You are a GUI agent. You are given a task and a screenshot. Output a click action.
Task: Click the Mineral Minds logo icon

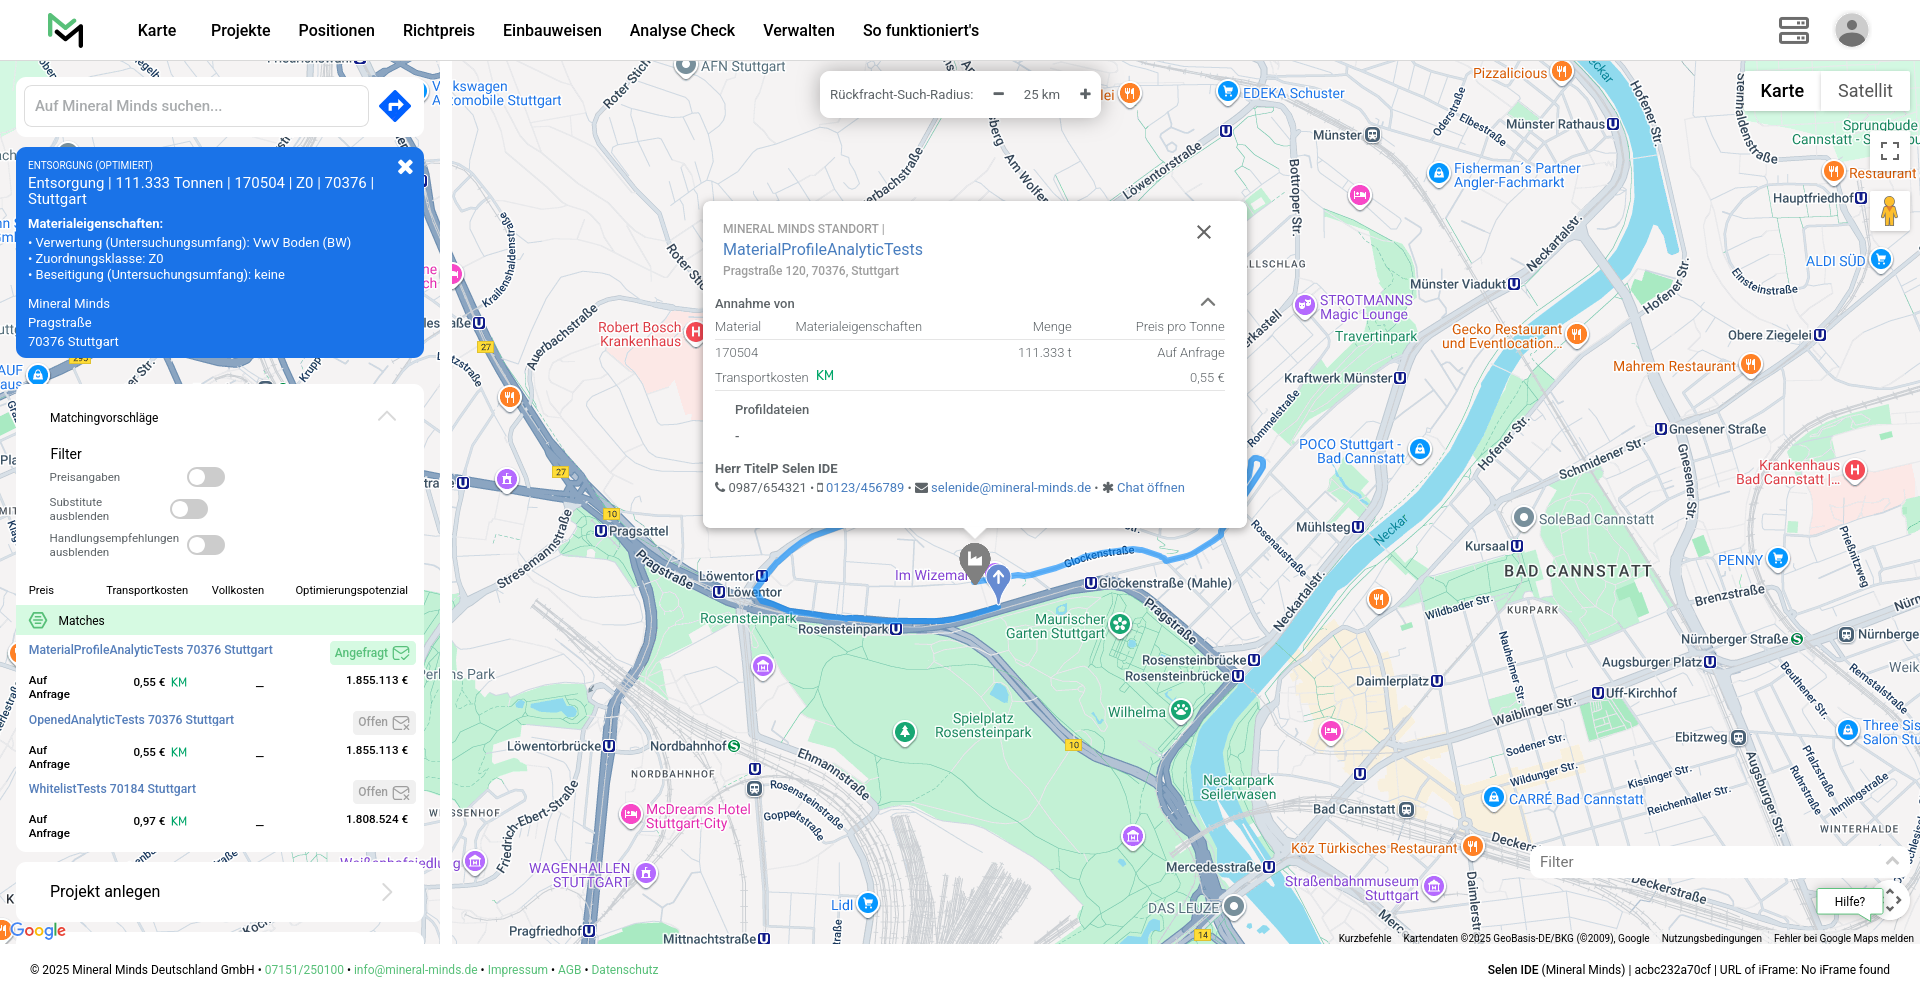(66, 30)
